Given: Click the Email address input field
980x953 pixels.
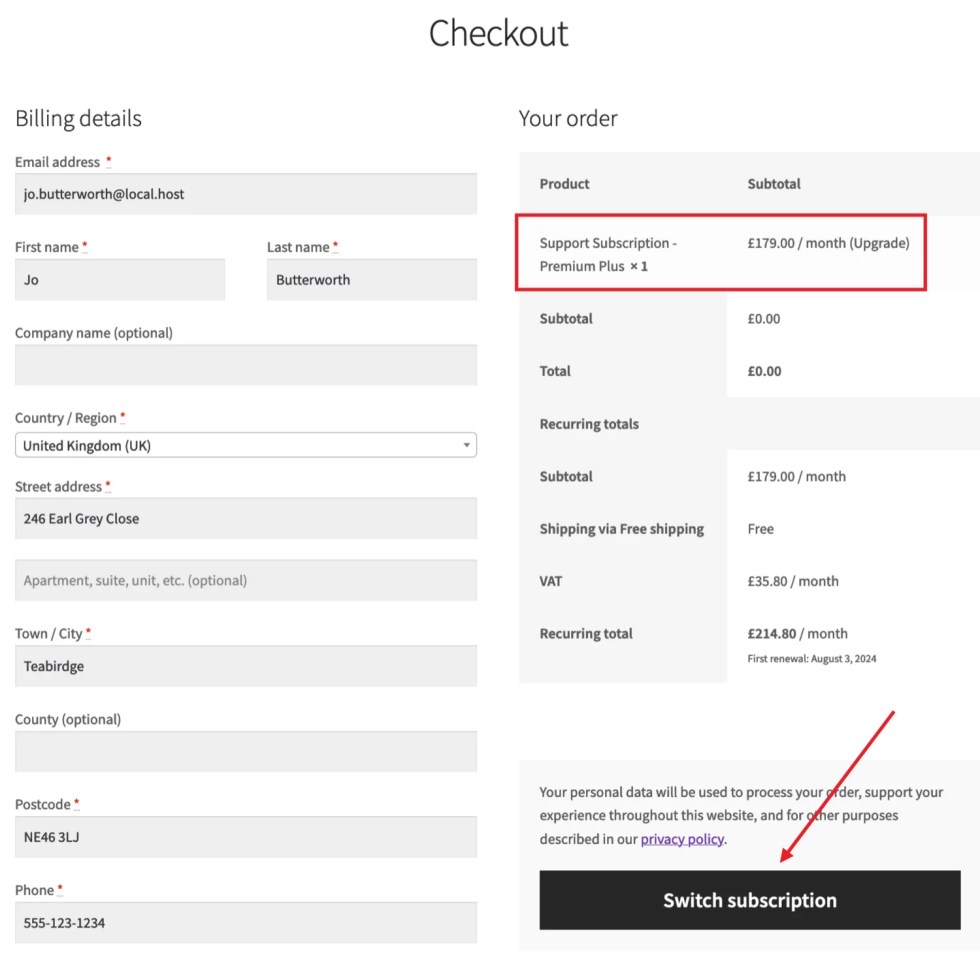Looking at the screenshot, I should pos(245,194).
